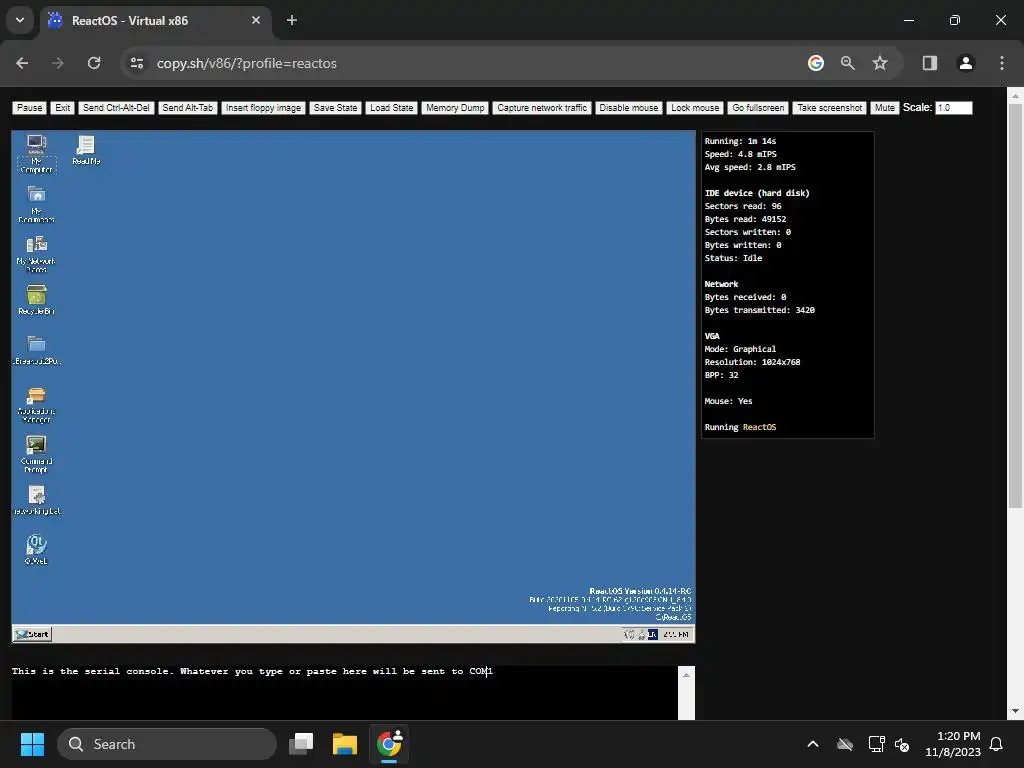
Task: Click Insert floppy image button
Action: tap(263, 108)
